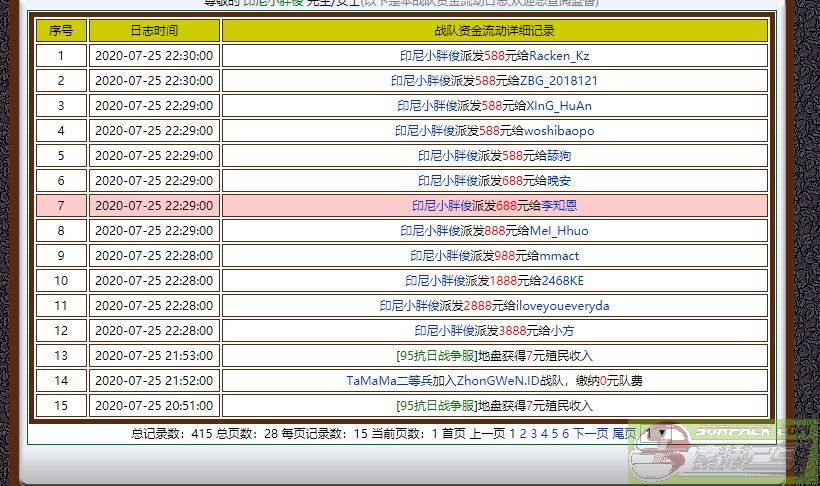The width and height of the screenshot is (820, 486).
Task: Click 李知恩 in highlighted row 7
Action: (559, 206)
